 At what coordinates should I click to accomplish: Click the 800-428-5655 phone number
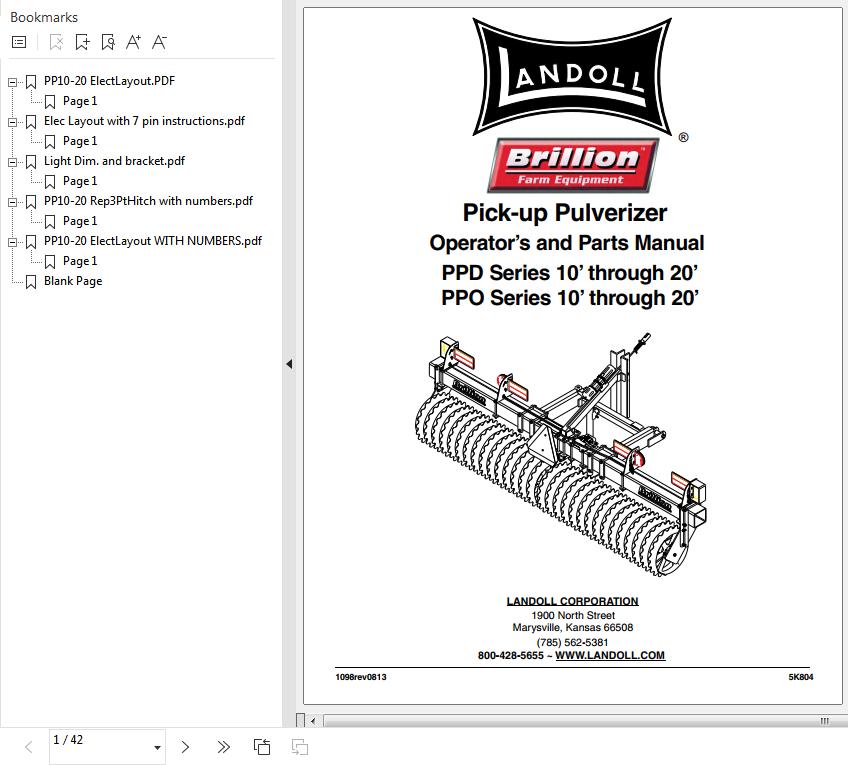click(511, 655)
